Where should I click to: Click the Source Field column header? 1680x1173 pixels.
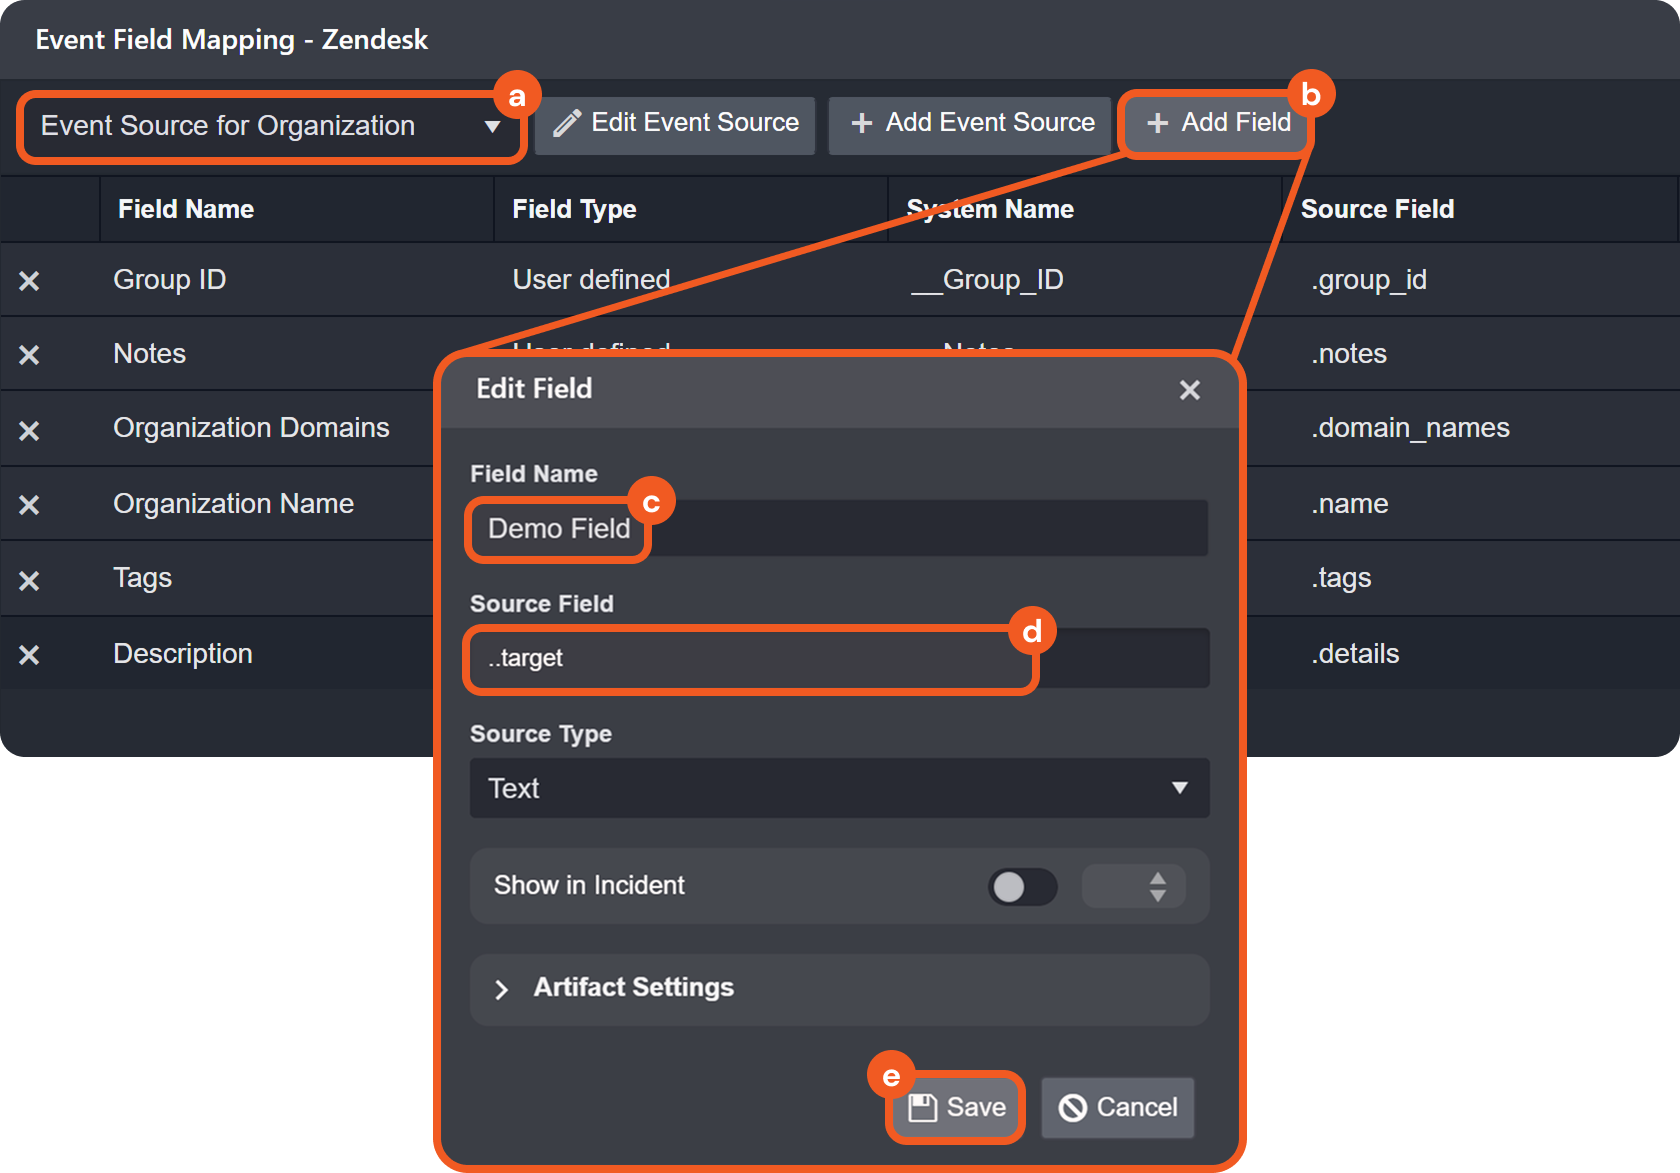(x=1377, y=209)
